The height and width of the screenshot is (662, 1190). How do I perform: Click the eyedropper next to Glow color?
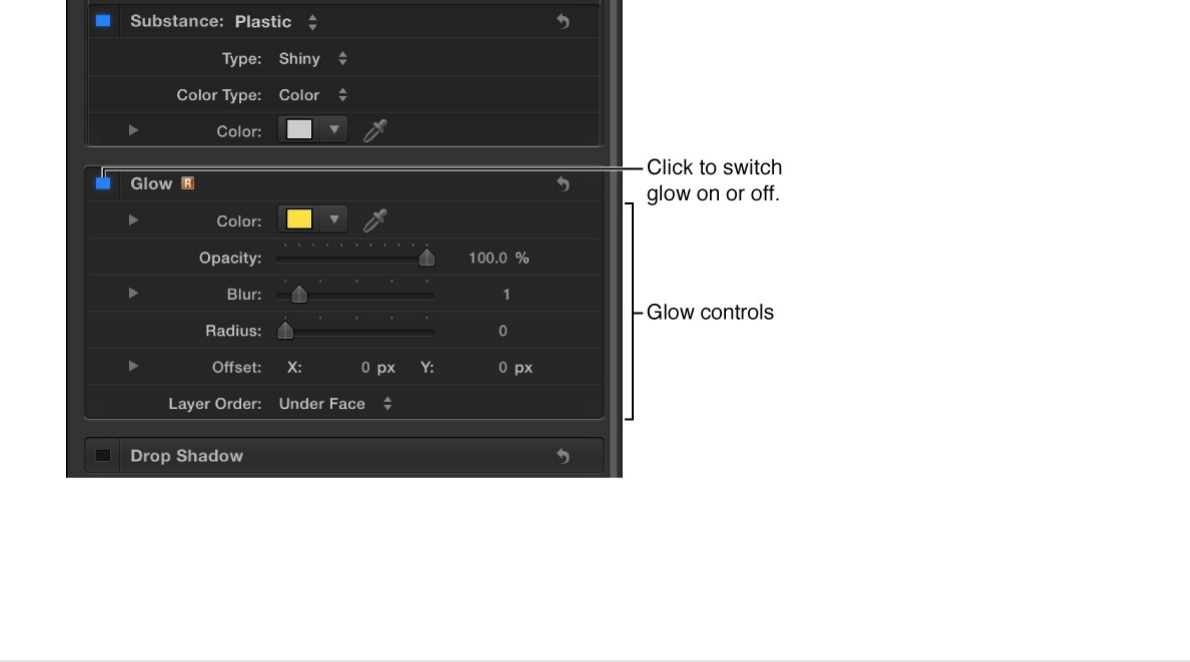pos(374,220)
